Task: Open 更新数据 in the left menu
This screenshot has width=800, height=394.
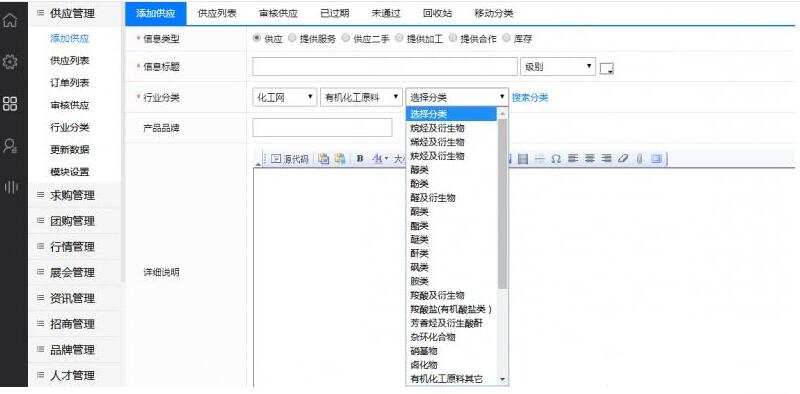Action: pyautogui.click(x=70, y=150)
